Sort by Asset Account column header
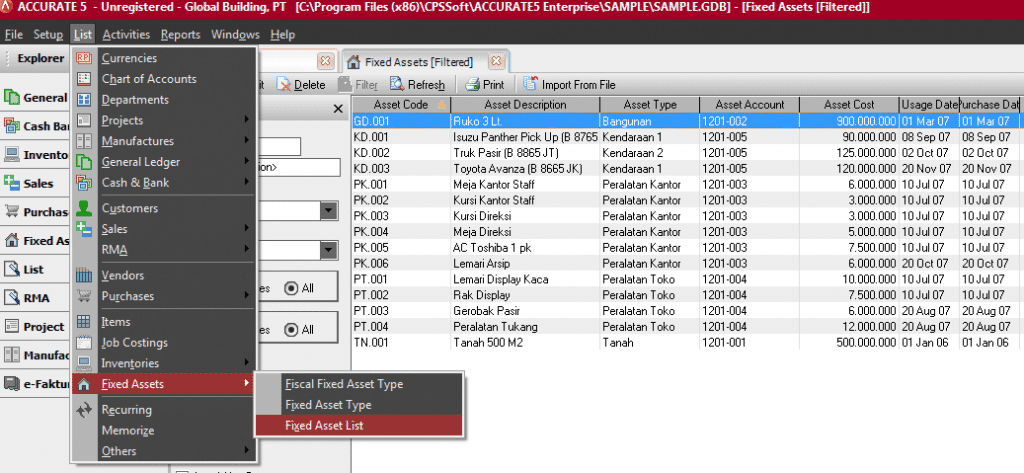Screen dimensions: 1024x473 coord(750,105)
